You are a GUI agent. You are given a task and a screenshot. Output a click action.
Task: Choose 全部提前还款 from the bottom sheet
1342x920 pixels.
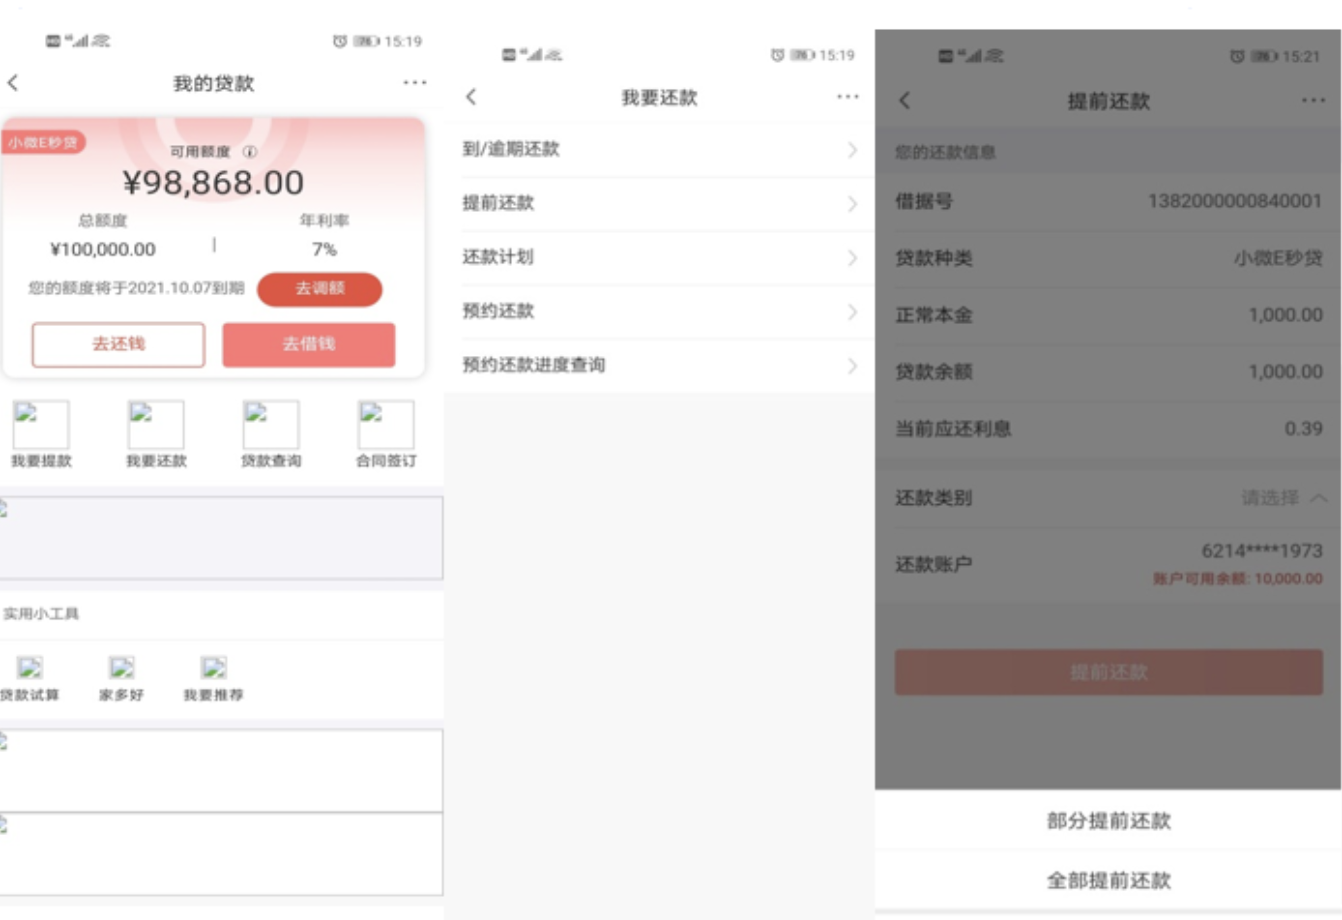coord(1108,881)
